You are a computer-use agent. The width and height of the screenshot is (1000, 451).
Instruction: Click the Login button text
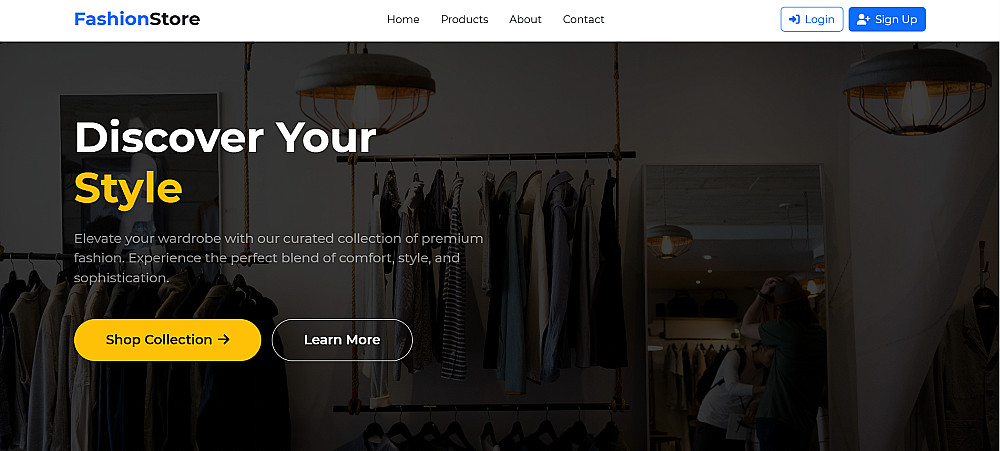820,19
